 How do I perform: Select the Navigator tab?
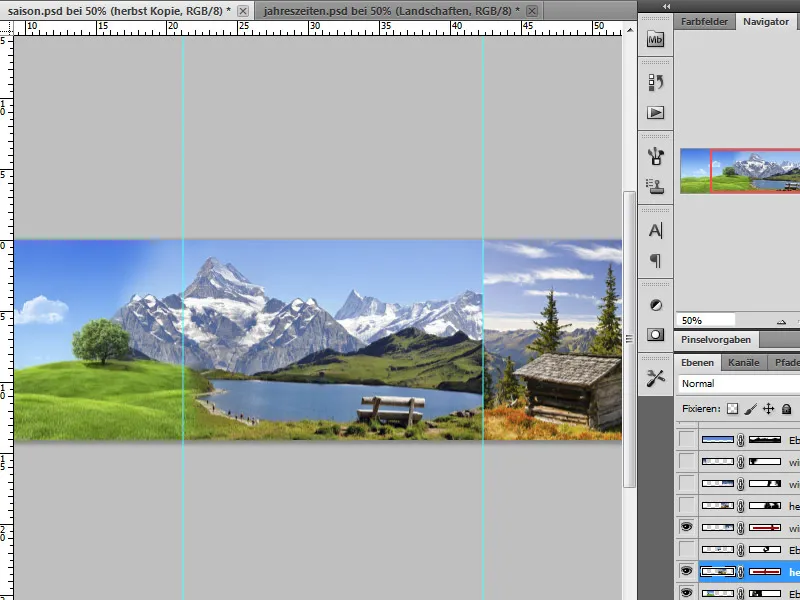coord(766,22)
